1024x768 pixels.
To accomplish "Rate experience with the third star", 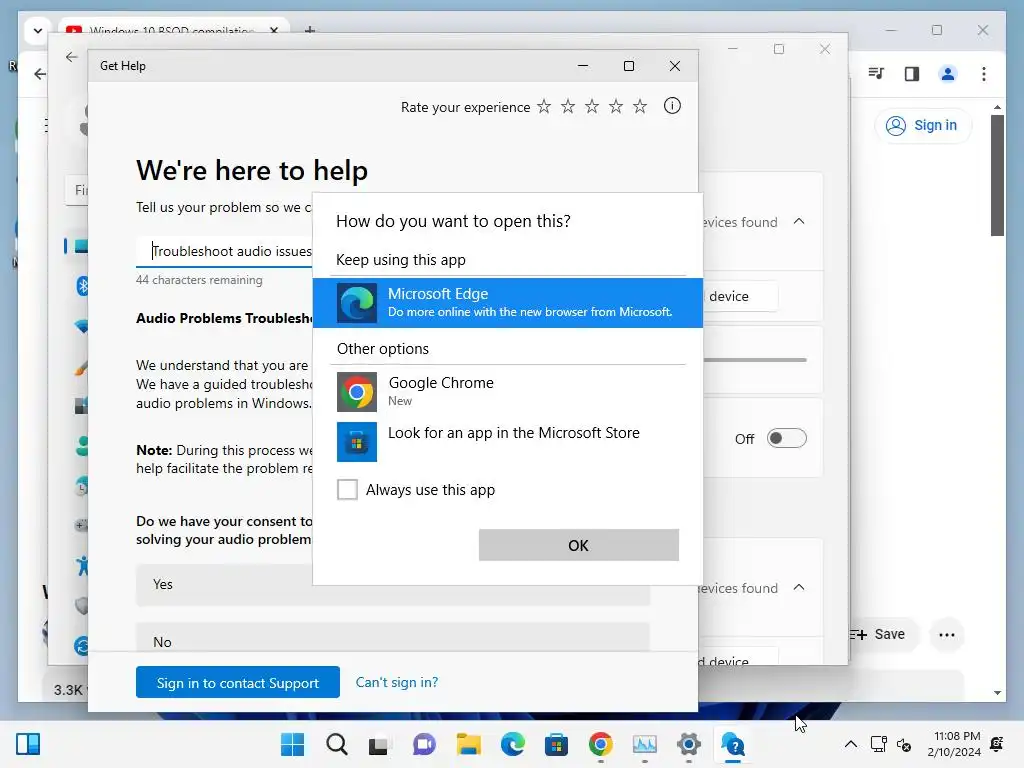I will tap(592, 106).
